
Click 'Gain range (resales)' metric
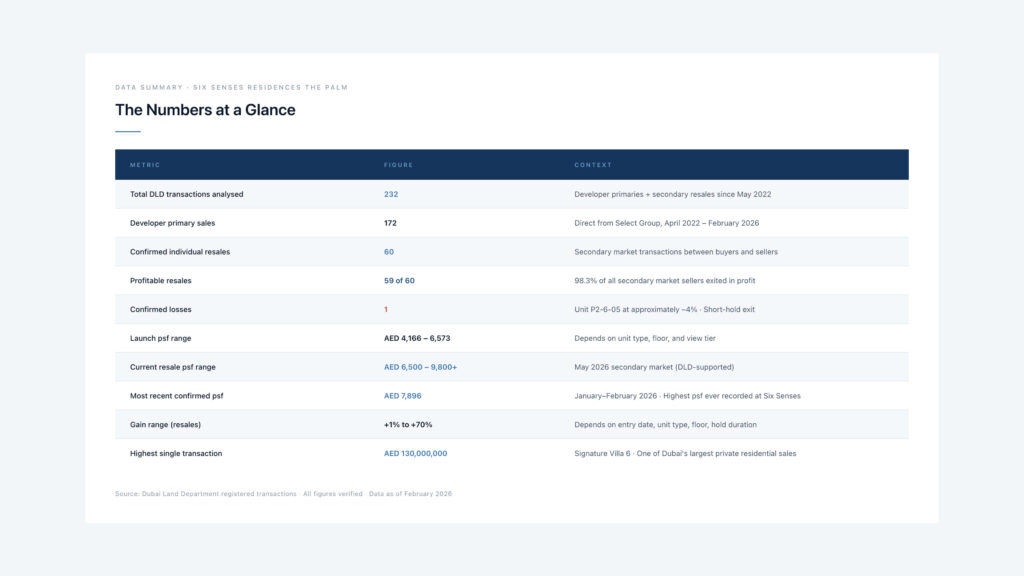coord(165,424)
